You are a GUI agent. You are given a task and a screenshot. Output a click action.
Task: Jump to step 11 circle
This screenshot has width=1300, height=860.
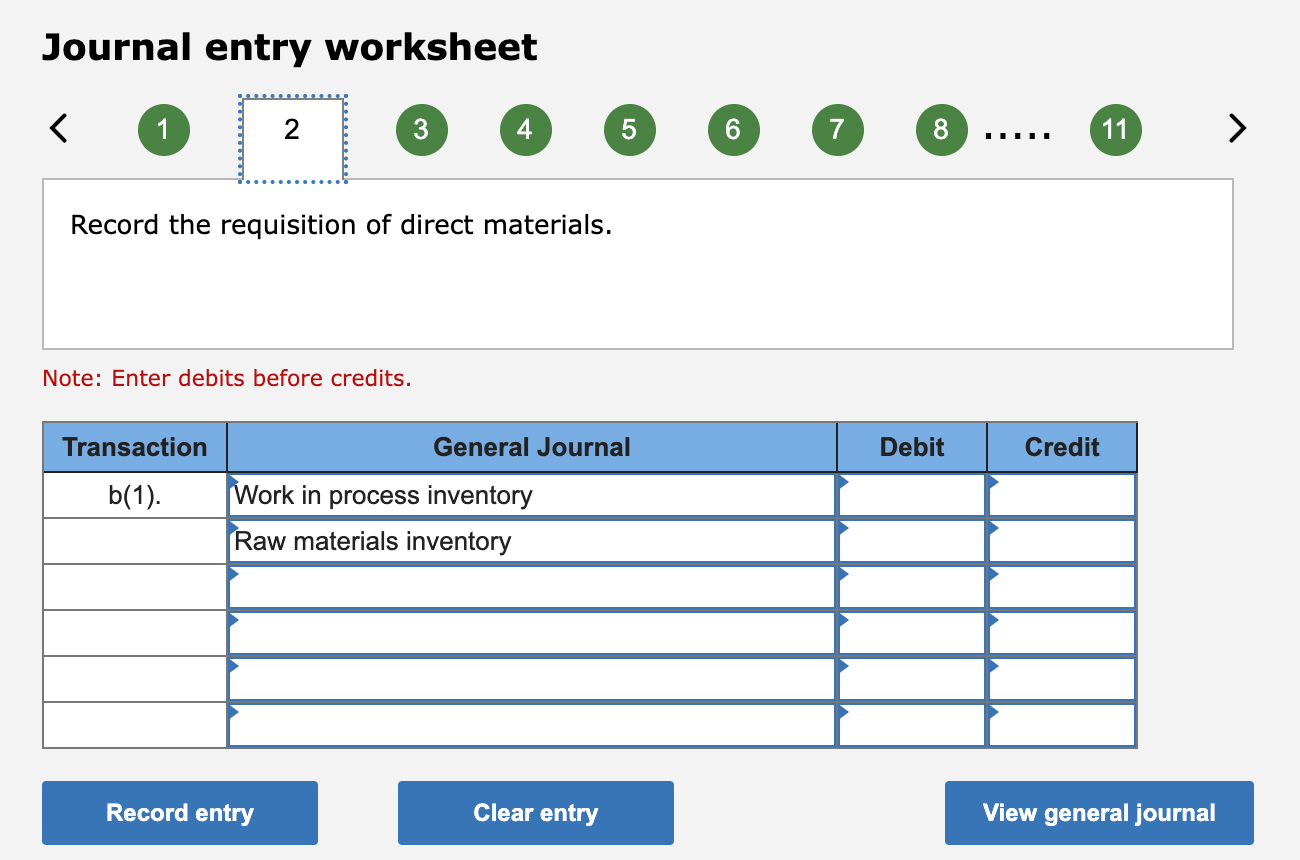click(1115, 129)
